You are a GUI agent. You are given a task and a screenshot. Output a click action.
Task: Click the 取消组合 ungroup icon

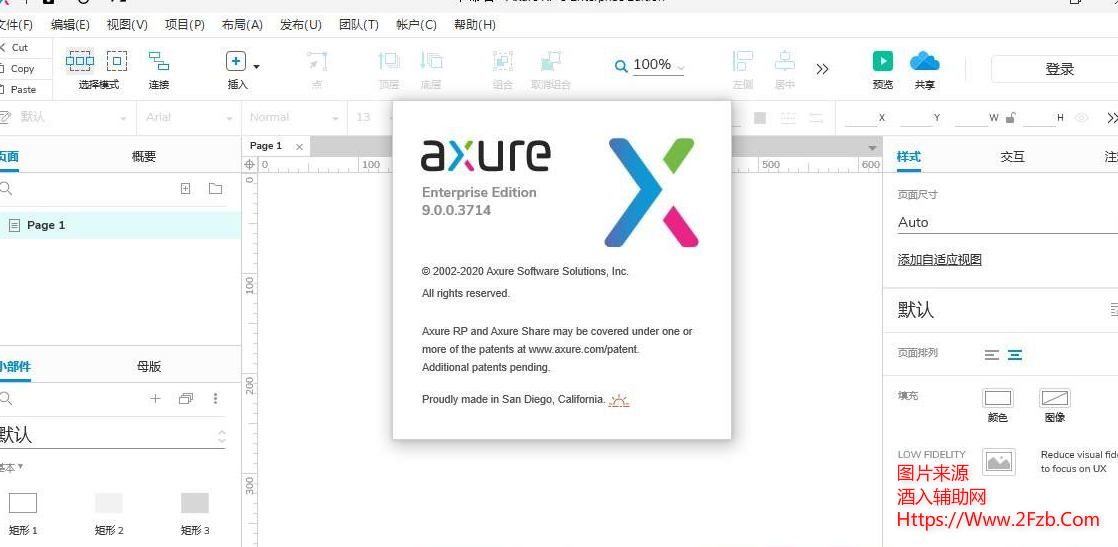[x=550, y=61]
